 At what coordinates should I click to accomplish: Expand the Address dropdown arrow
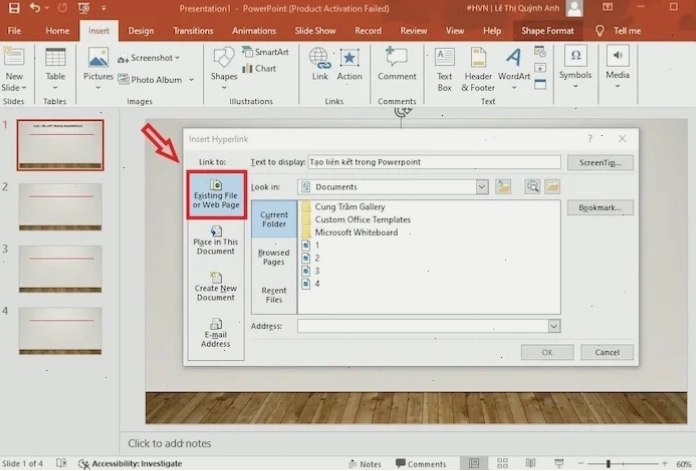[554, 326]
